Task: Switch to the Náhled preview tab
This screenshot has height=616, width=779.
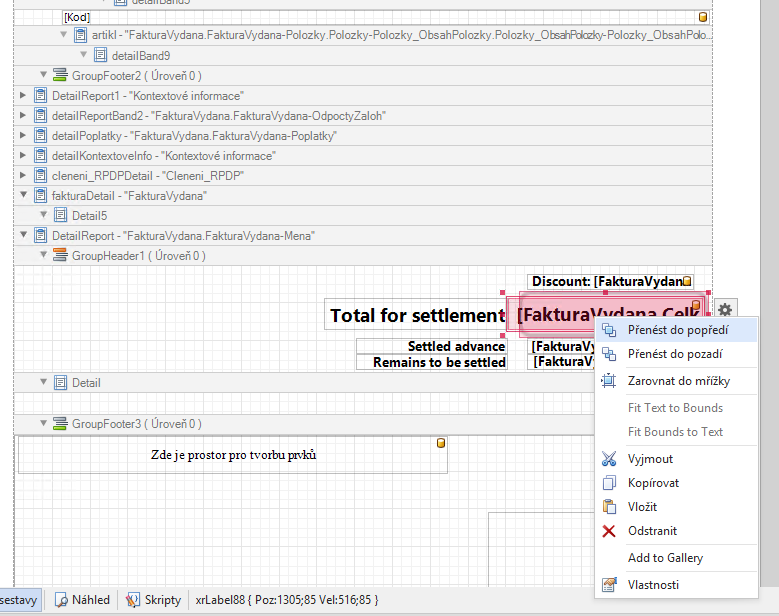Action: coord(83,600)
